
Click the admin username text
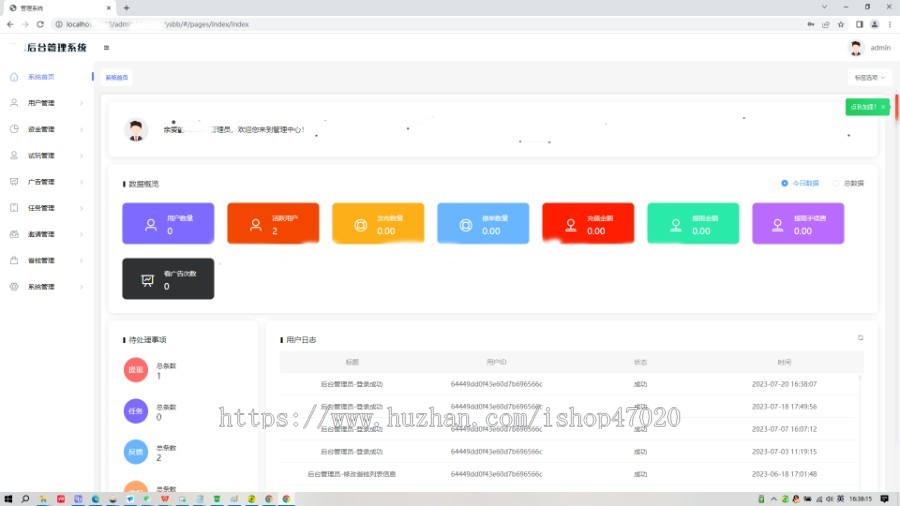point(880,48)
